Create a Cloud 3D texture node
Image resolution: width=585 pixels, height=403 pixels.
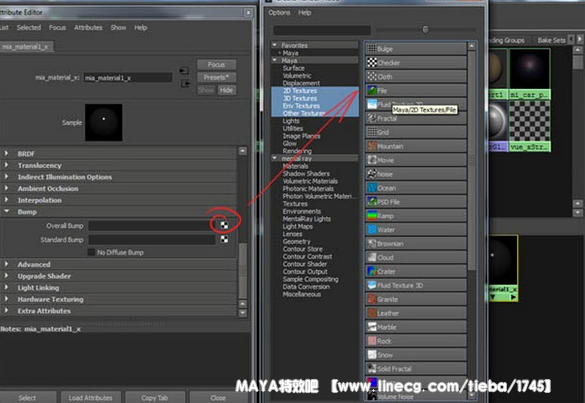[416, 257]
